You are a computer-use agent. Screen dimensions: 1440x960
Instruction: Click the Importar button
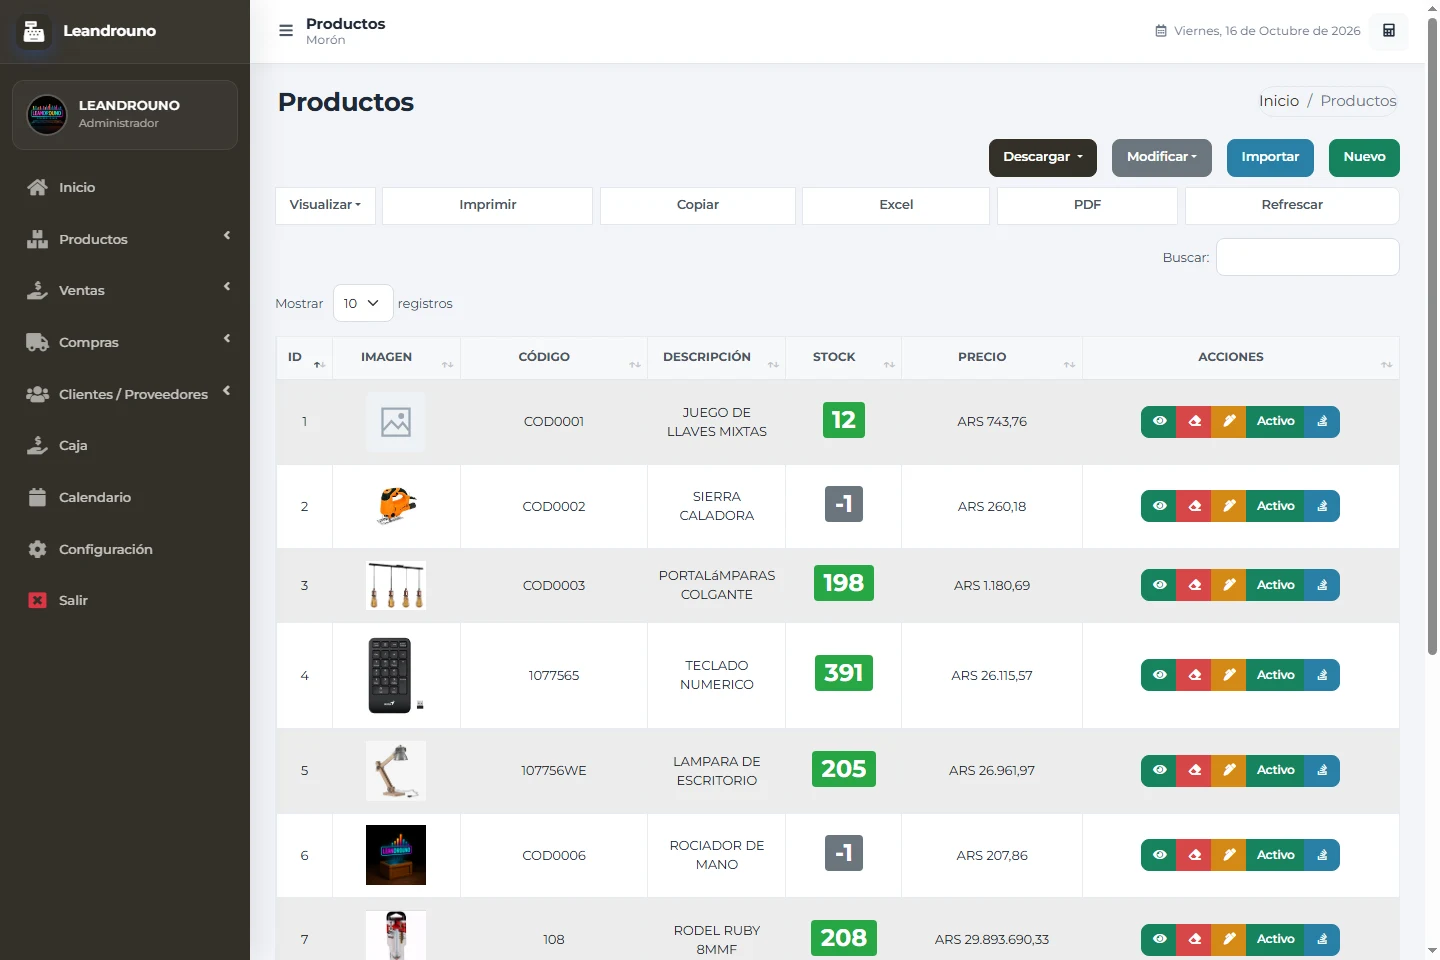[x=1270, y=158]
